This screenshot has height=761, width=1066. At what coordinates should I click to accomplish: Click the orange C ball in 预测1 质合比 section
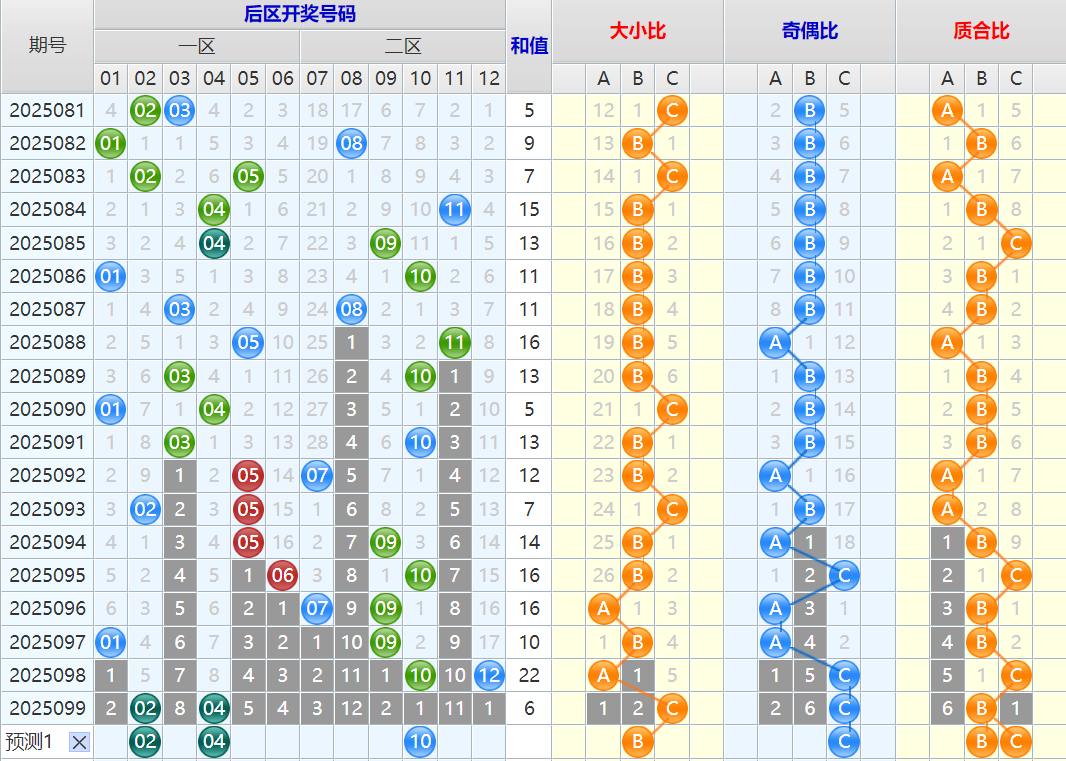pyautogui.click(x=1016, y=741)
